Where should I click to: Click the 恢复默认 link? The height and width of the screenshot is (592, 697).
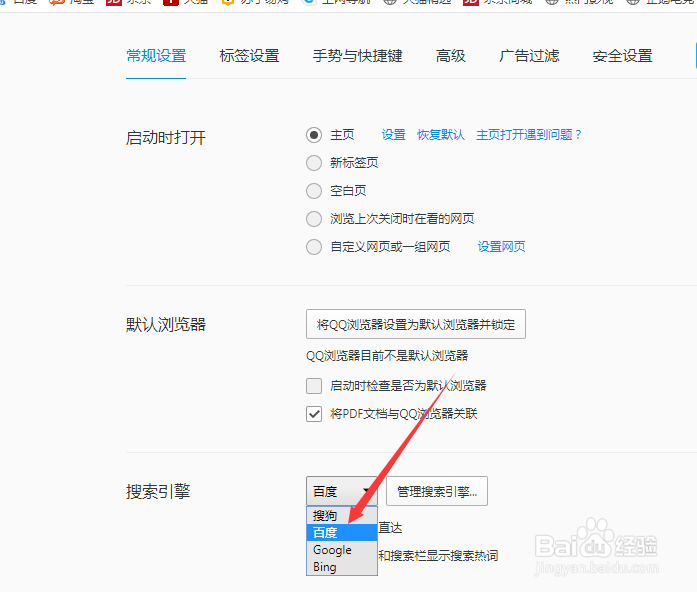[441, 135]
